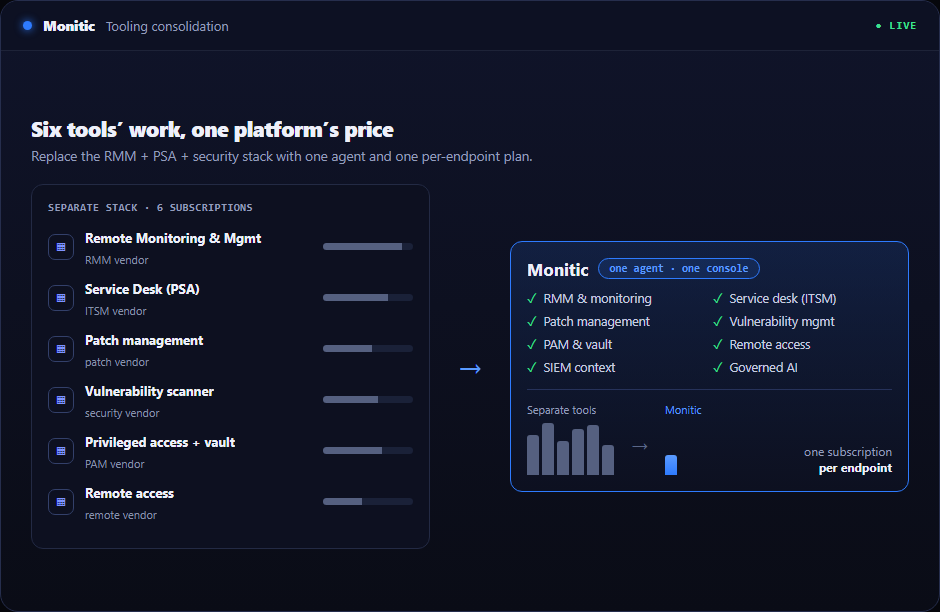Click the 'patch vendor' subtitle
Screen dimensions: 940x612
117,362
